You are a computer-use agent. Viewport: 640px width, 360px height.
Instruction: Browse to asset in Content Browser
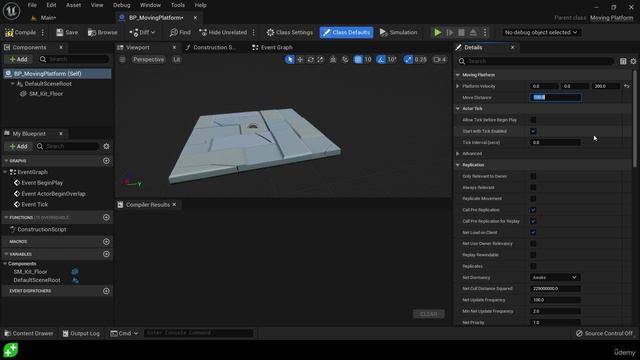[102, 32]
